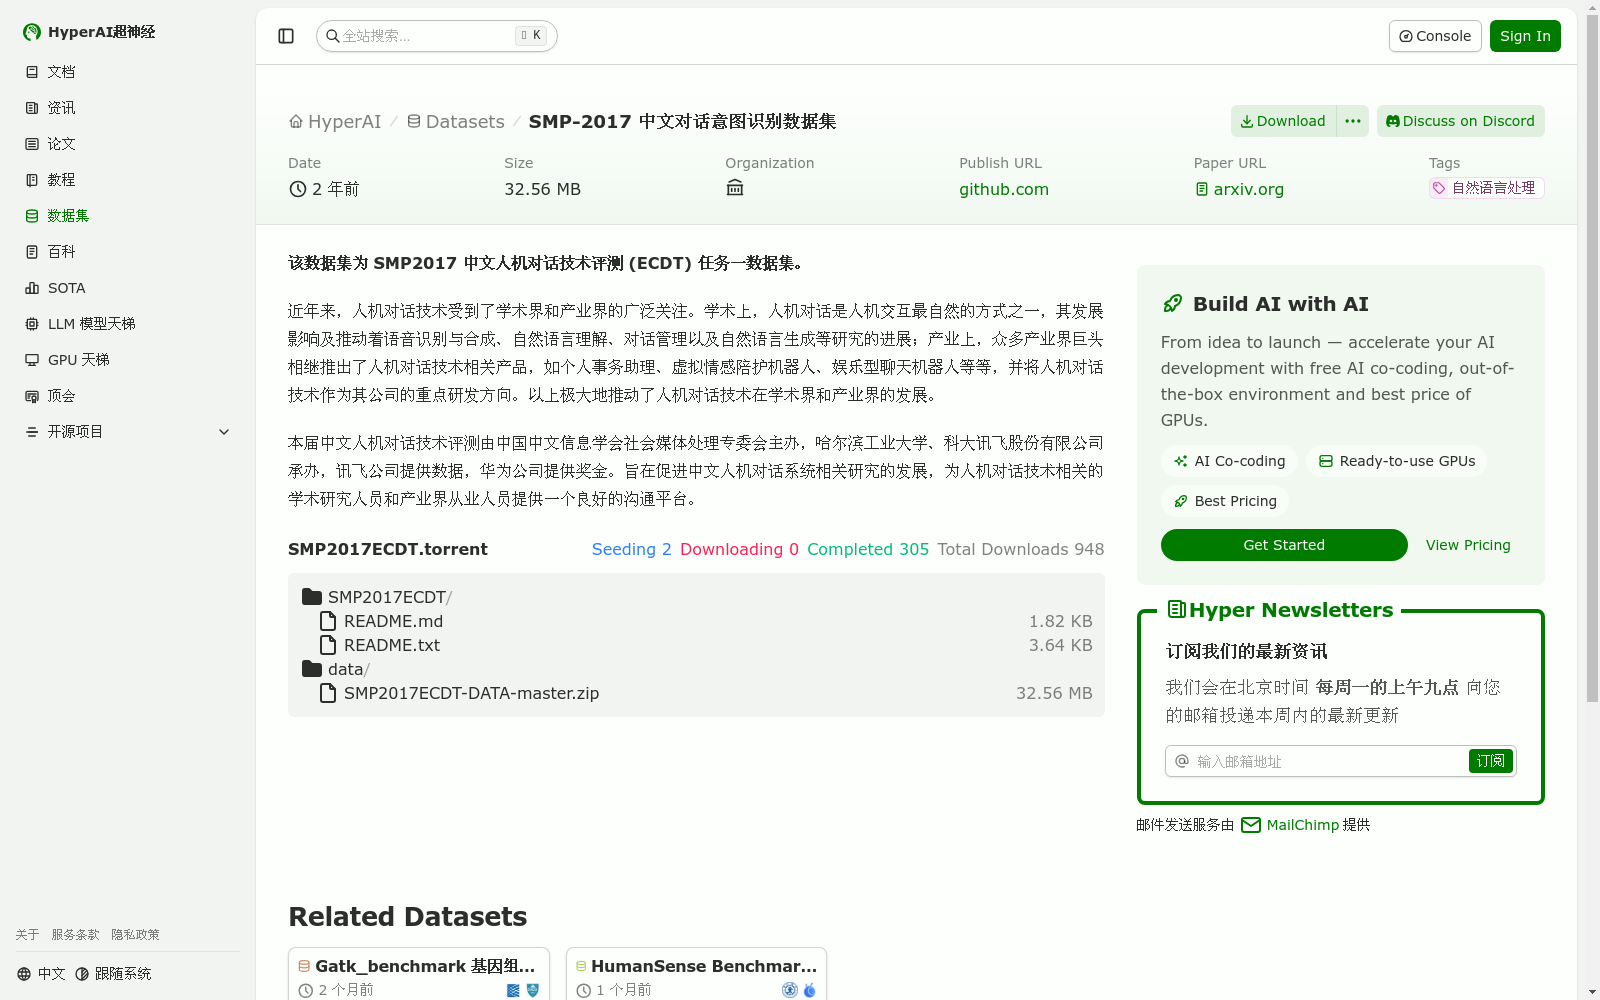Click the data folder icon
The width and height of the screenshot is (1600, 1000).
tap(312, 669)
